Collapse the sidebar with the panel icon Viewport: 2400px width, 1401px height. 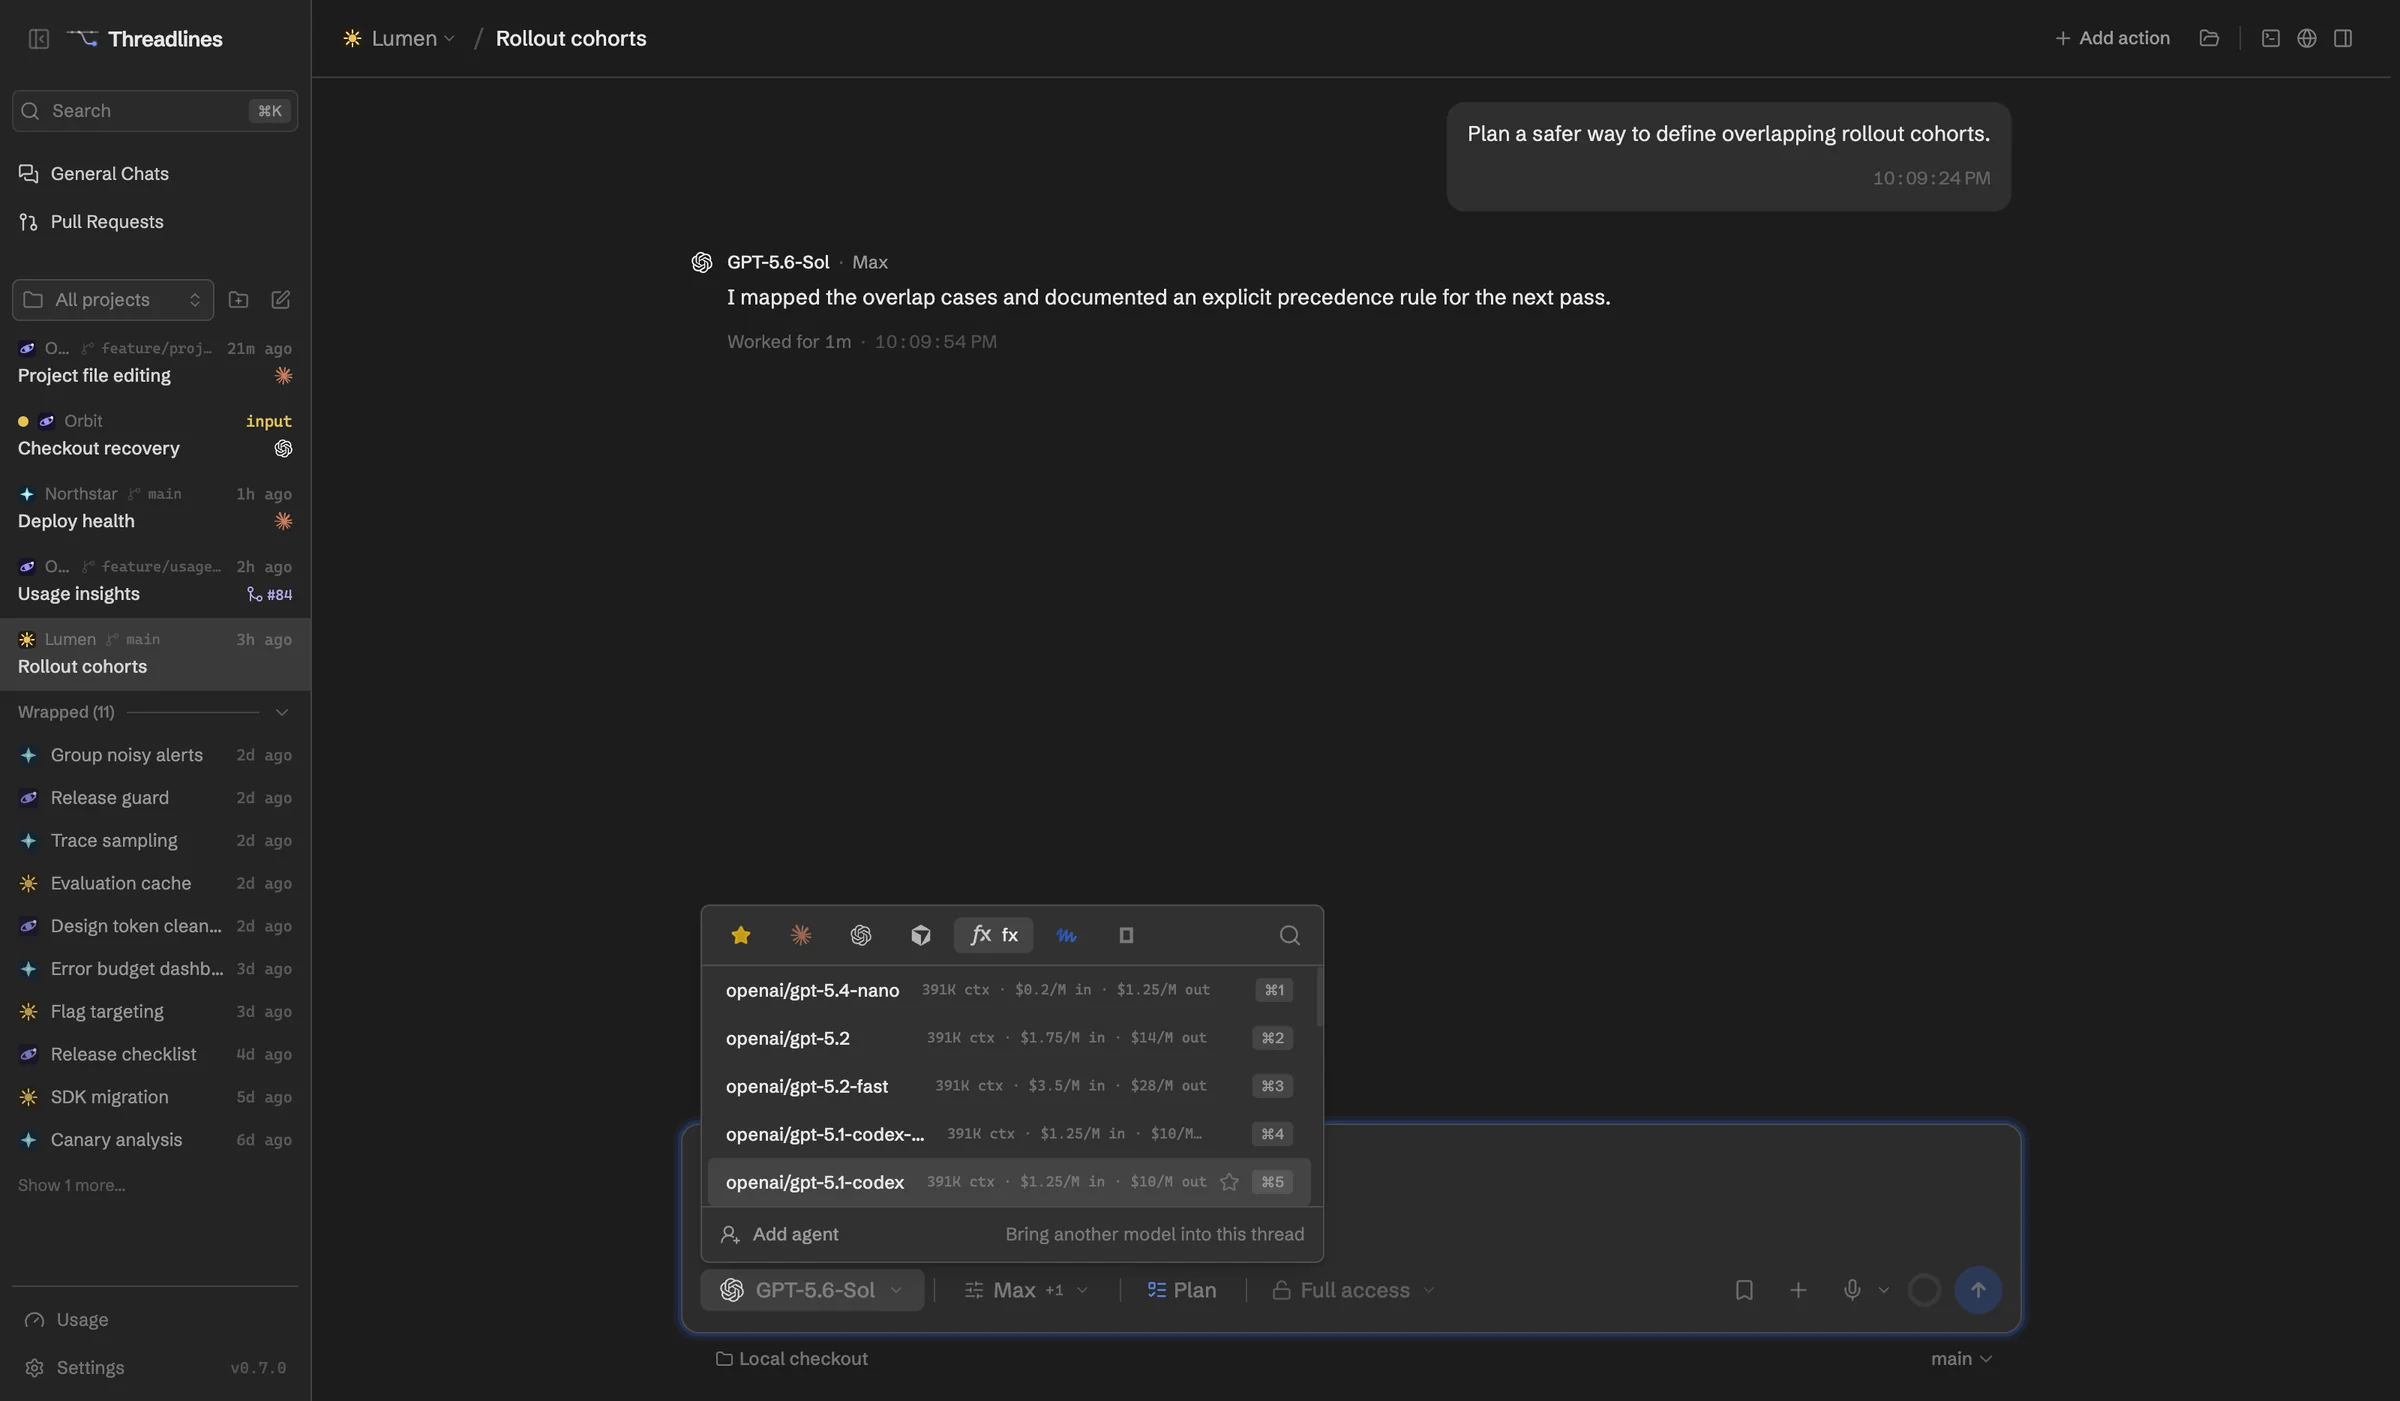(39, 39)
